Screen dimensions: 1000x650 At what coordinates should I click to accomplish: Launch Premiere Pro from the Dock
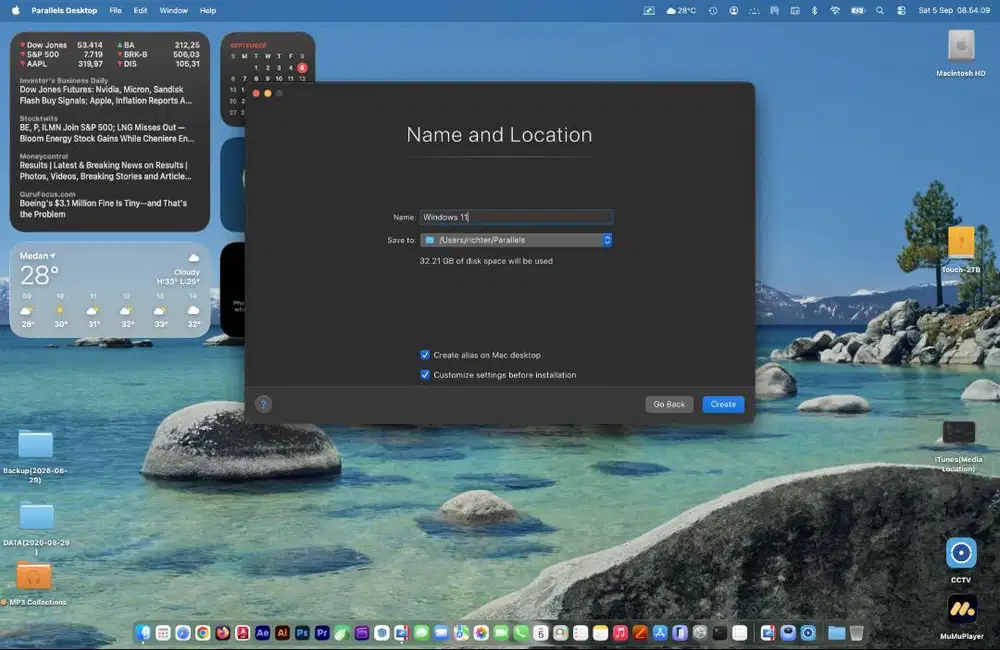[x=322, y=633]
